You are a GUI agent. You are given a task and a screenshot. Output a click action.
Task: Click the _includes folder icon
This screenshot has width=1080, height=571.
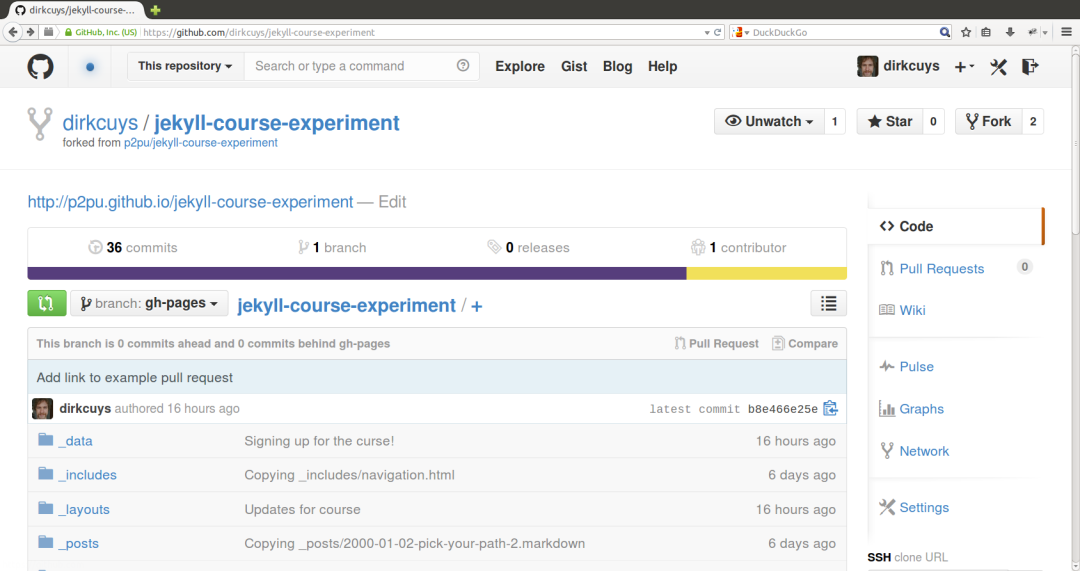[x=45, y=473]
